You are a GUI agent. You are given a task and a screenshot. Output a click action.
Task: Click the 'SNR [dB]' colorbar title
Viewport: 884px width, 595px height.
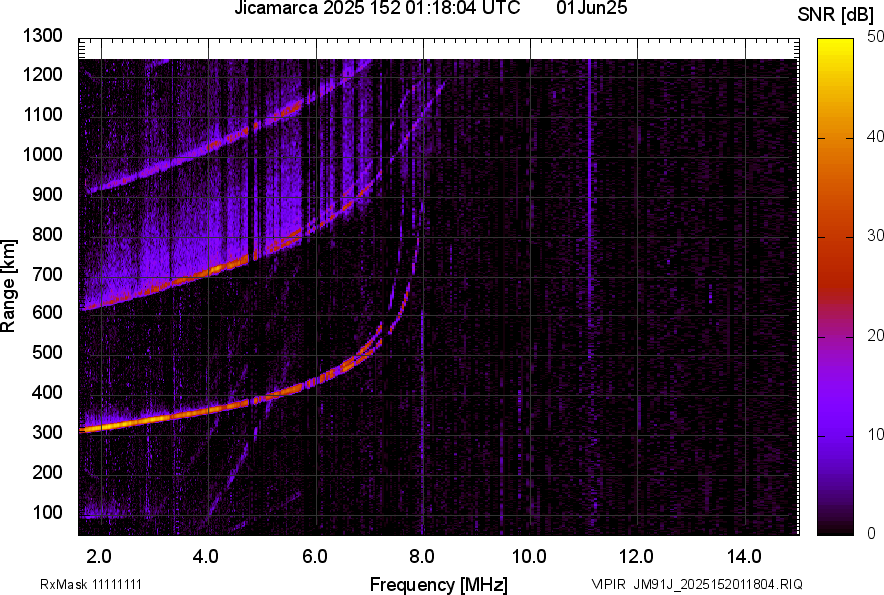click(x=836, y=15)
